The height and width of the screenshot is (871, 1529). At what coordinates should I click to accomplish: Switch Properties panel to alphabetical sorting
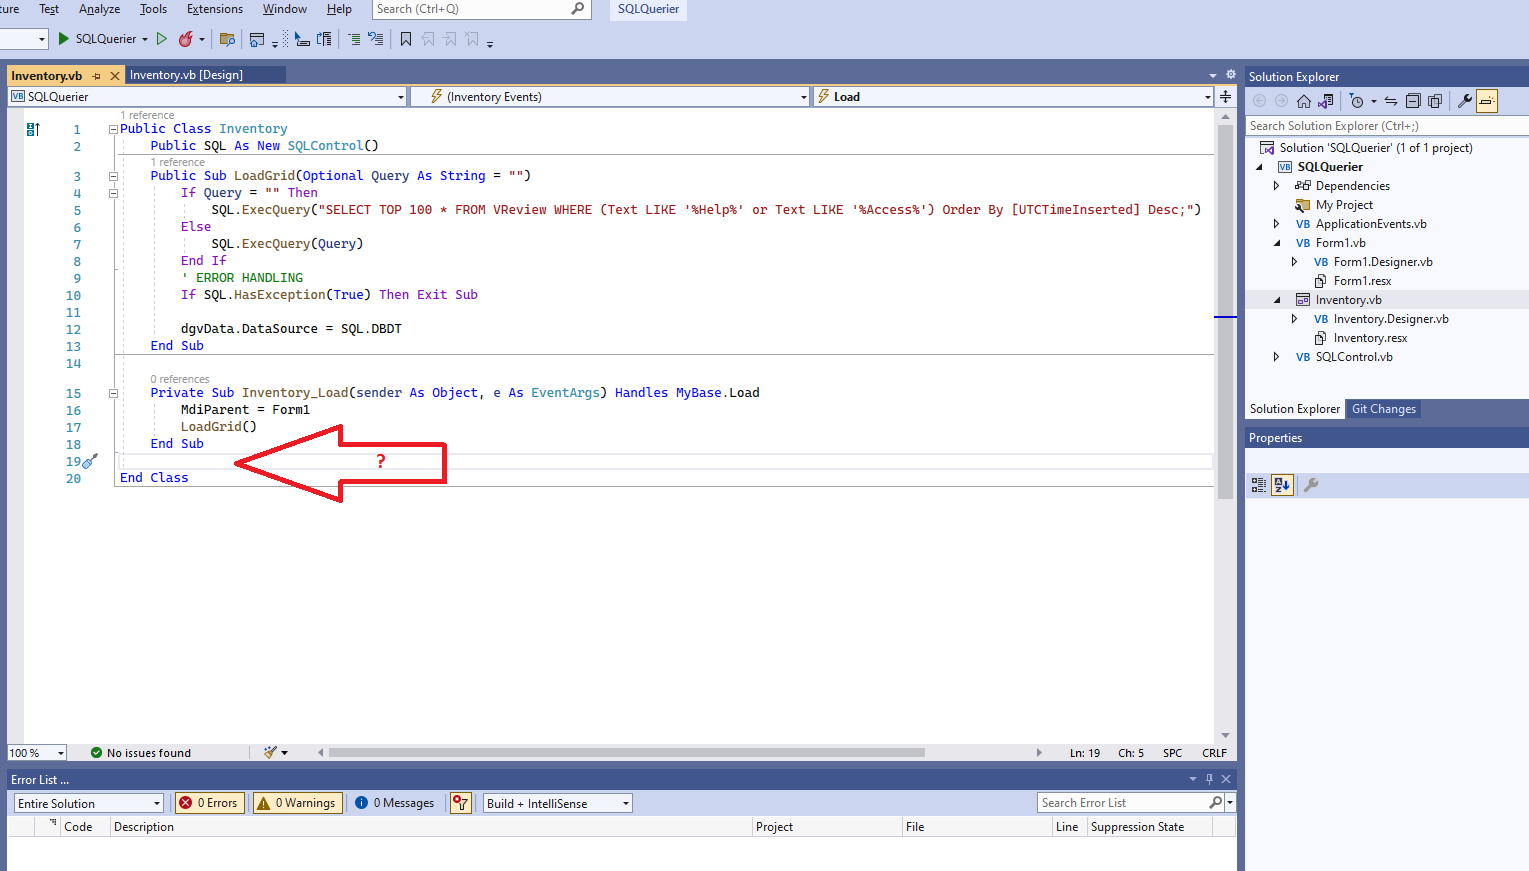tap(1282, 485)
